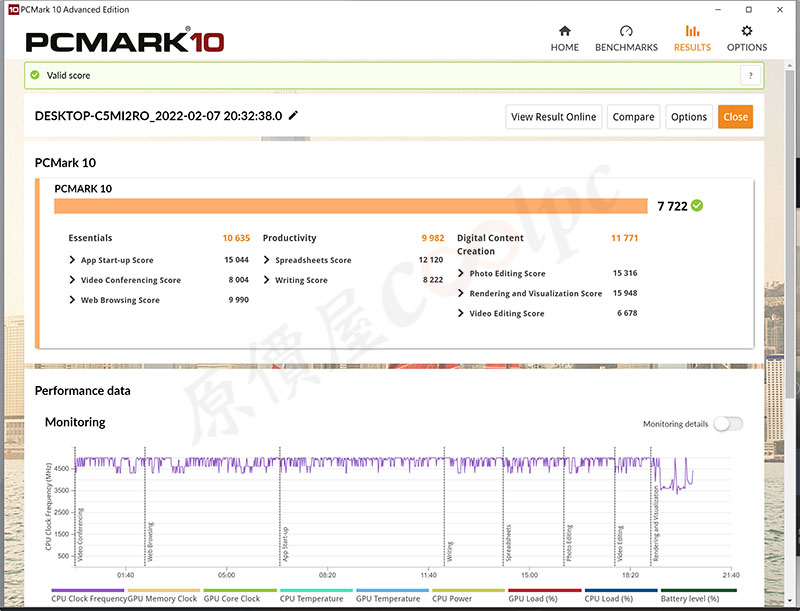Click View Result Online button
Image resolution: width=800 pixels, height=611 pixels.
pyautogui.click(x=554, y=117)
